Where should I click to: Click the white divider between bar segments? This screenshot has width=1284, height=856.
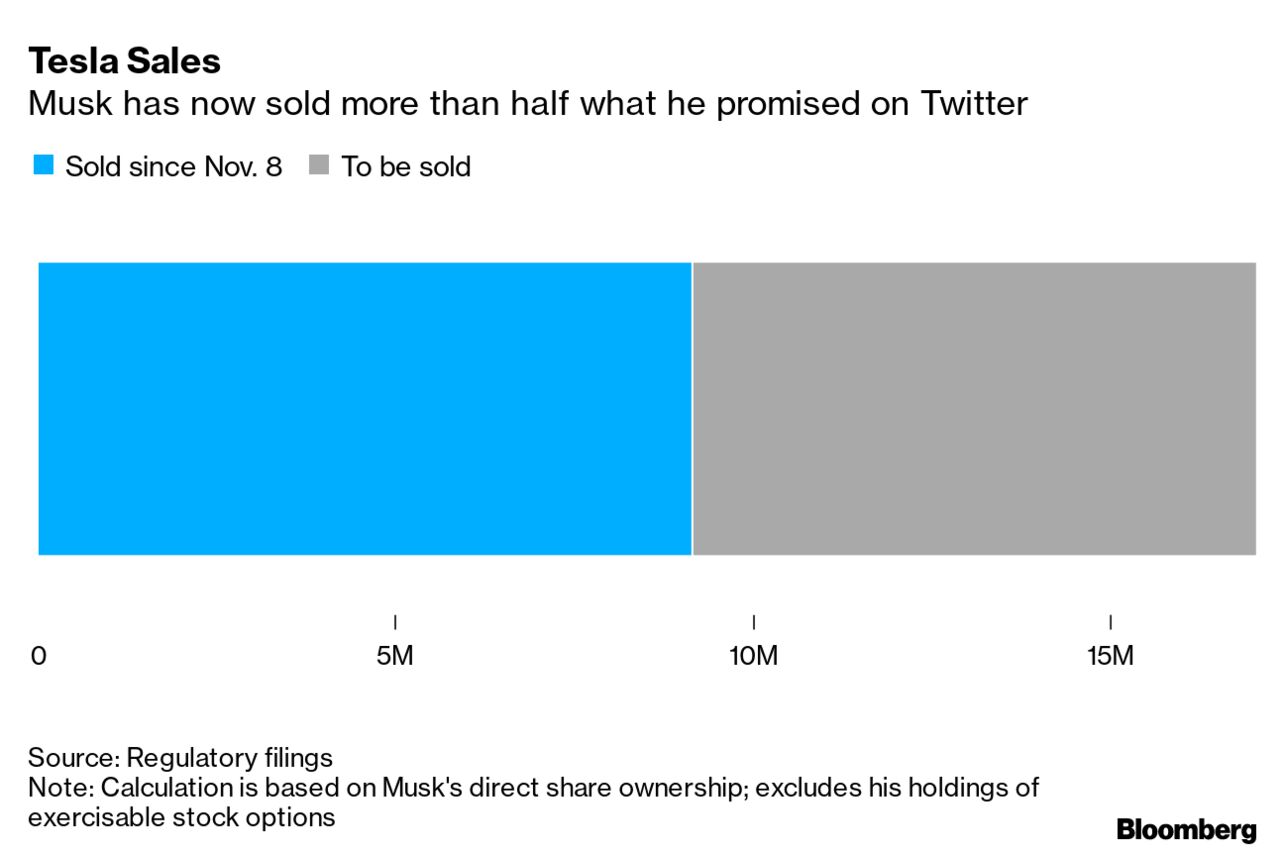(x=692, y=408)
